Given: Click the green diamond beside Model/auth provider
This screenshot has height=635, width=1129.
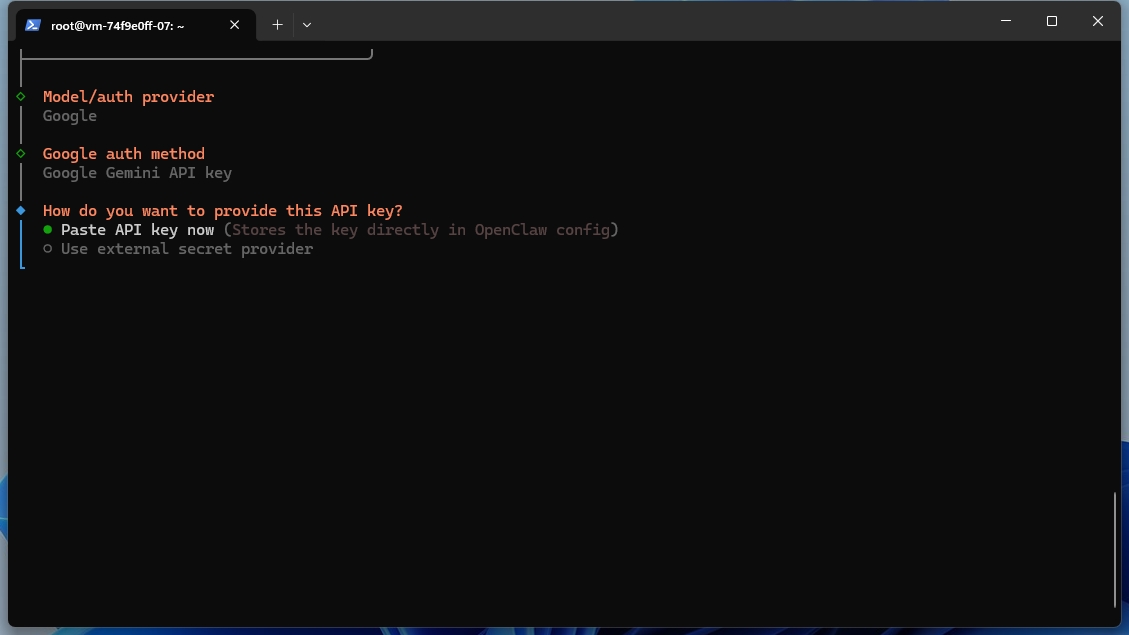Looking at the screenshot, I should (x=21, y=96).
